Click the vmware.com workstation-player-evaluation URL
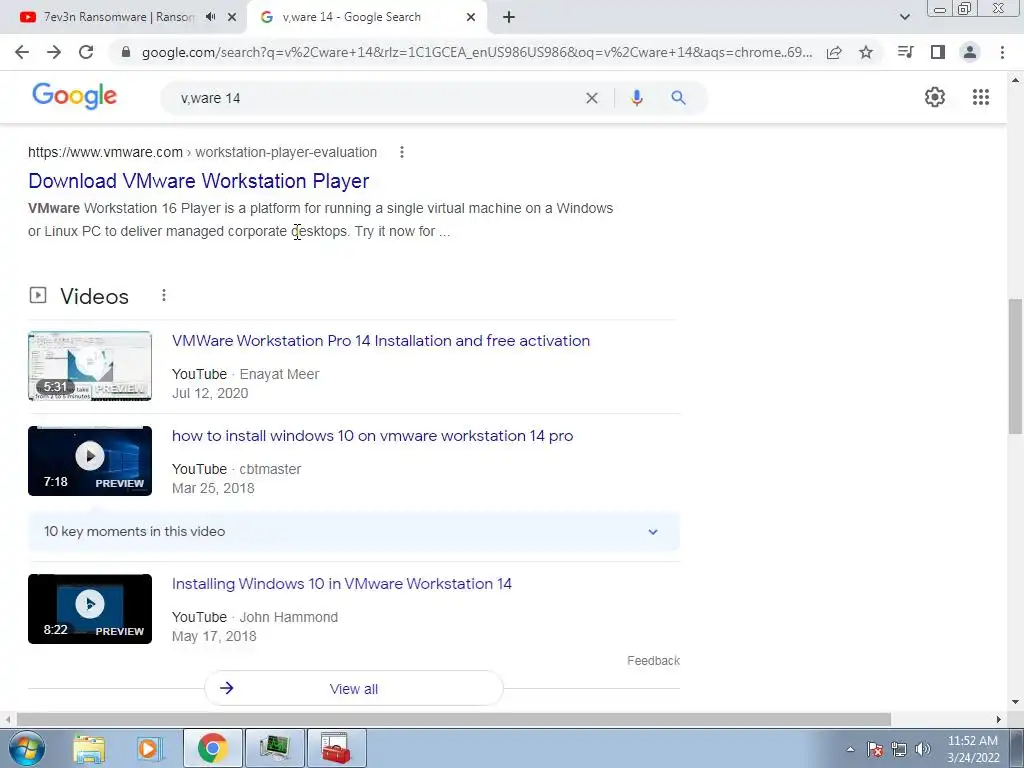The height and width of the screenshot is (768, 1024). (x=202, y=152)
